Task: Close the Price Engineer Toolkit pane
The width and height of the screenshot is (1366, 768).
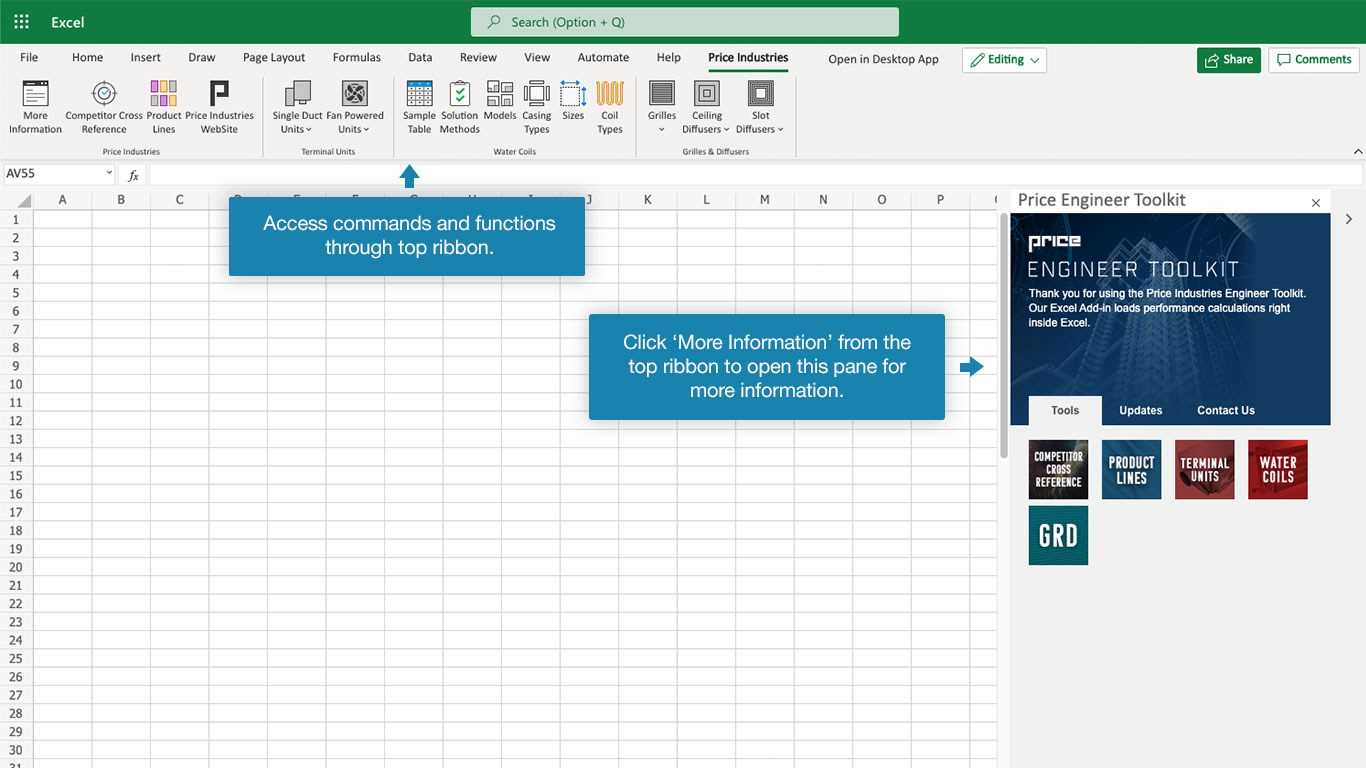Action: coord(1316,203)
